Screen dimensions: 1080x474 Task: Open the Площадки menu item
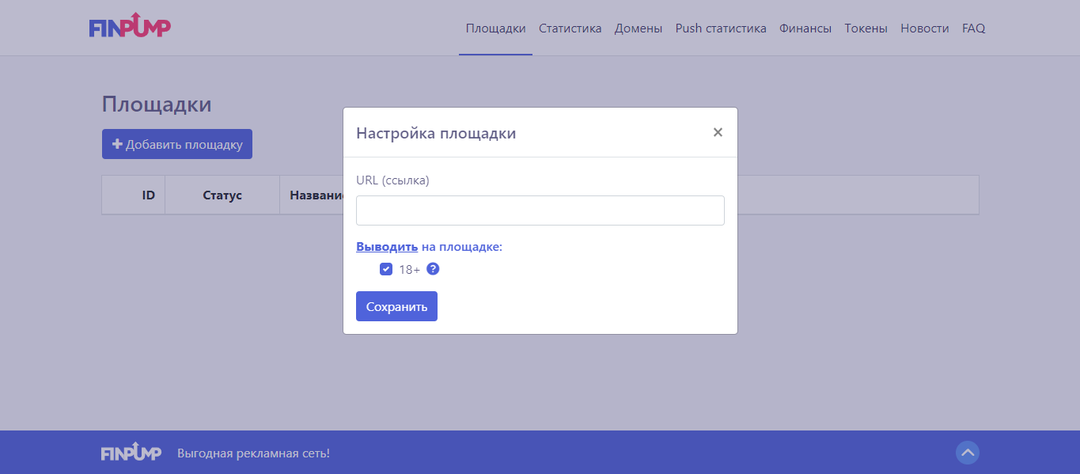point(496,28)
